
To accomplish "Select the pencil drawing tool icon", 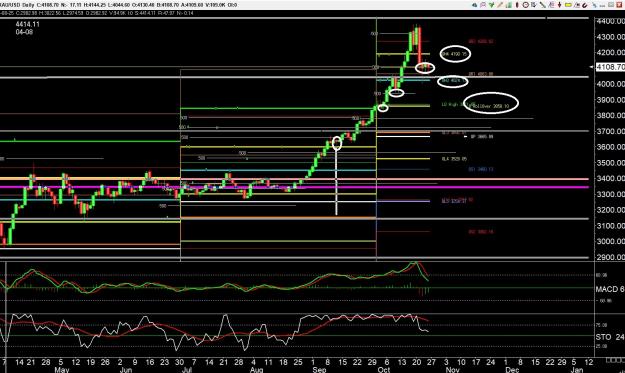I will click(500, 5).
